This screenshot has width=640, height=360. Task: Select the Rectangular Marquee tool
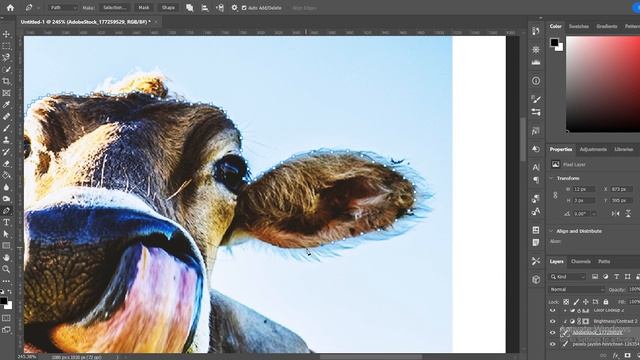pyautogui.click(x=6, y=46)
